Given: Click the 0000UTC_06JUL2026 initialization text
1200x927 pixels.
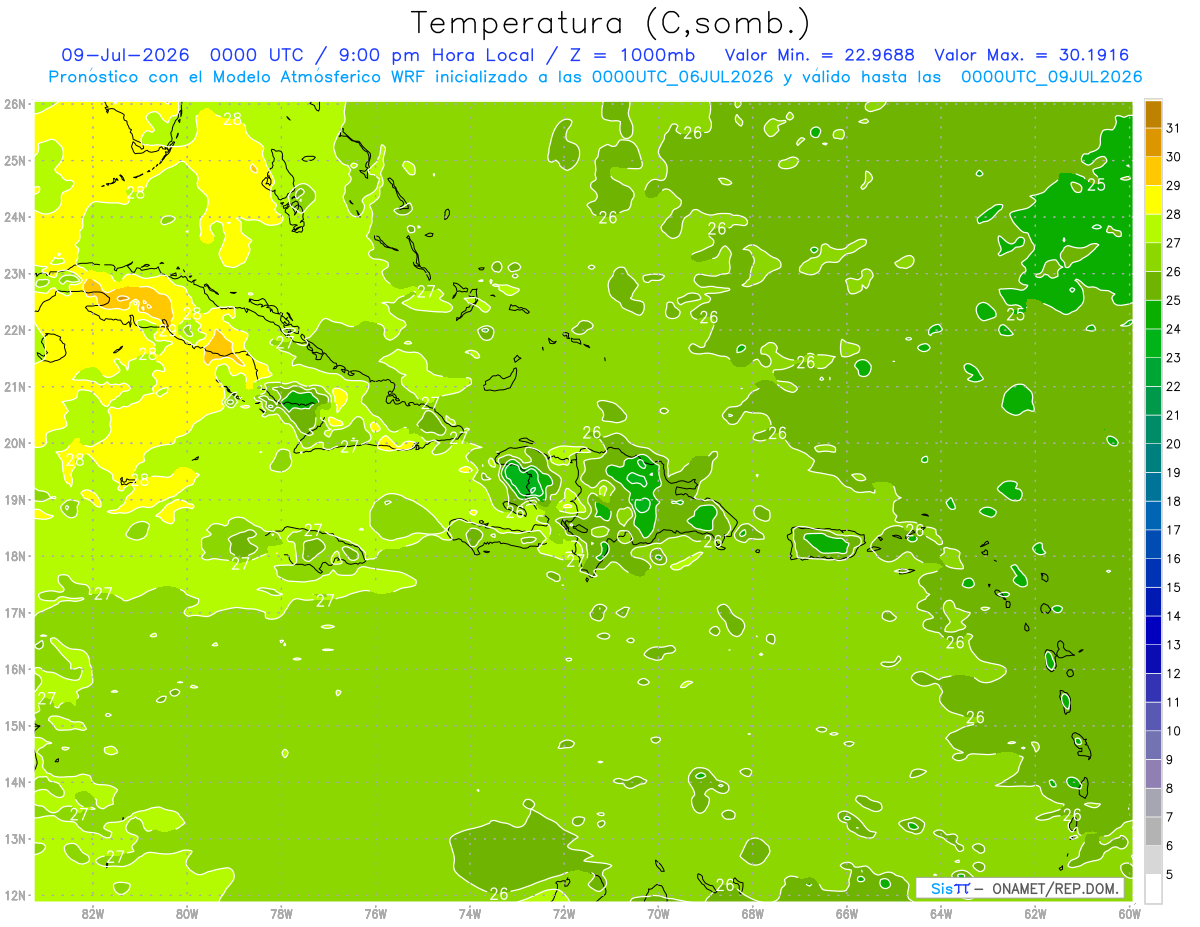Looking at the screenshot, I should (x=682, y=76).
